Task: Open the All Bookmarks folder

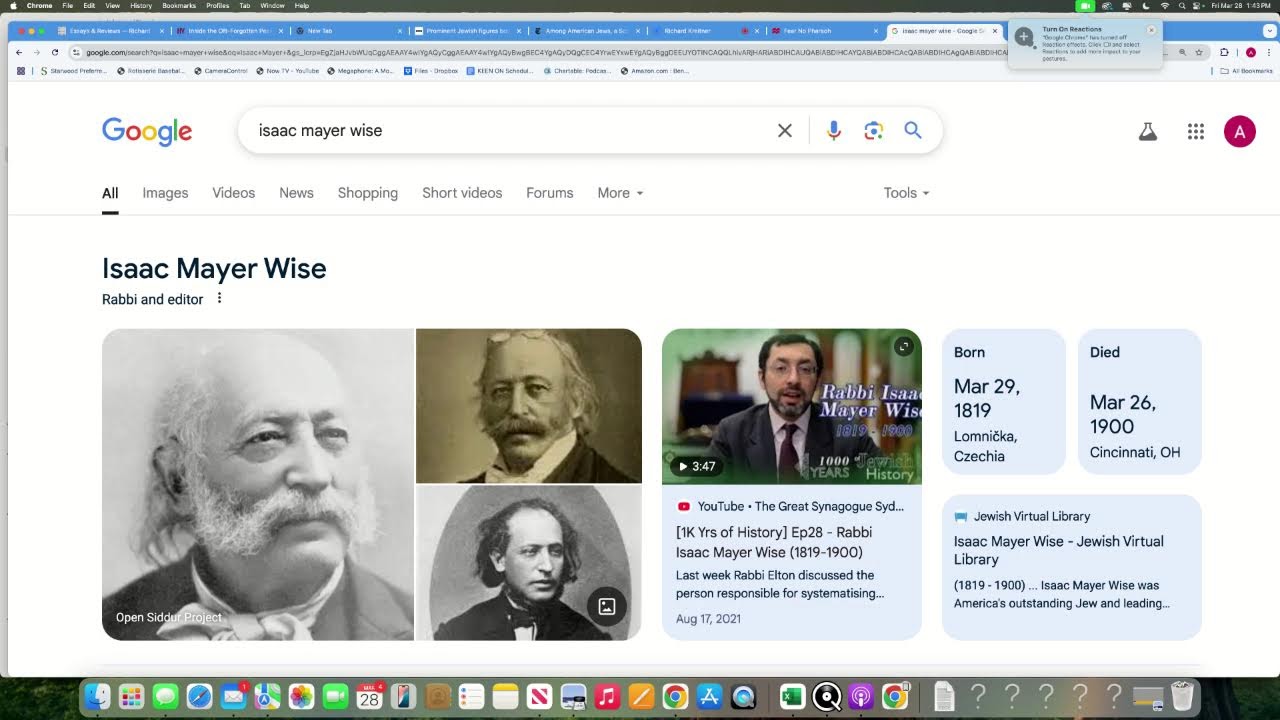Action: pyautogui.click(x=1247, y=71)
